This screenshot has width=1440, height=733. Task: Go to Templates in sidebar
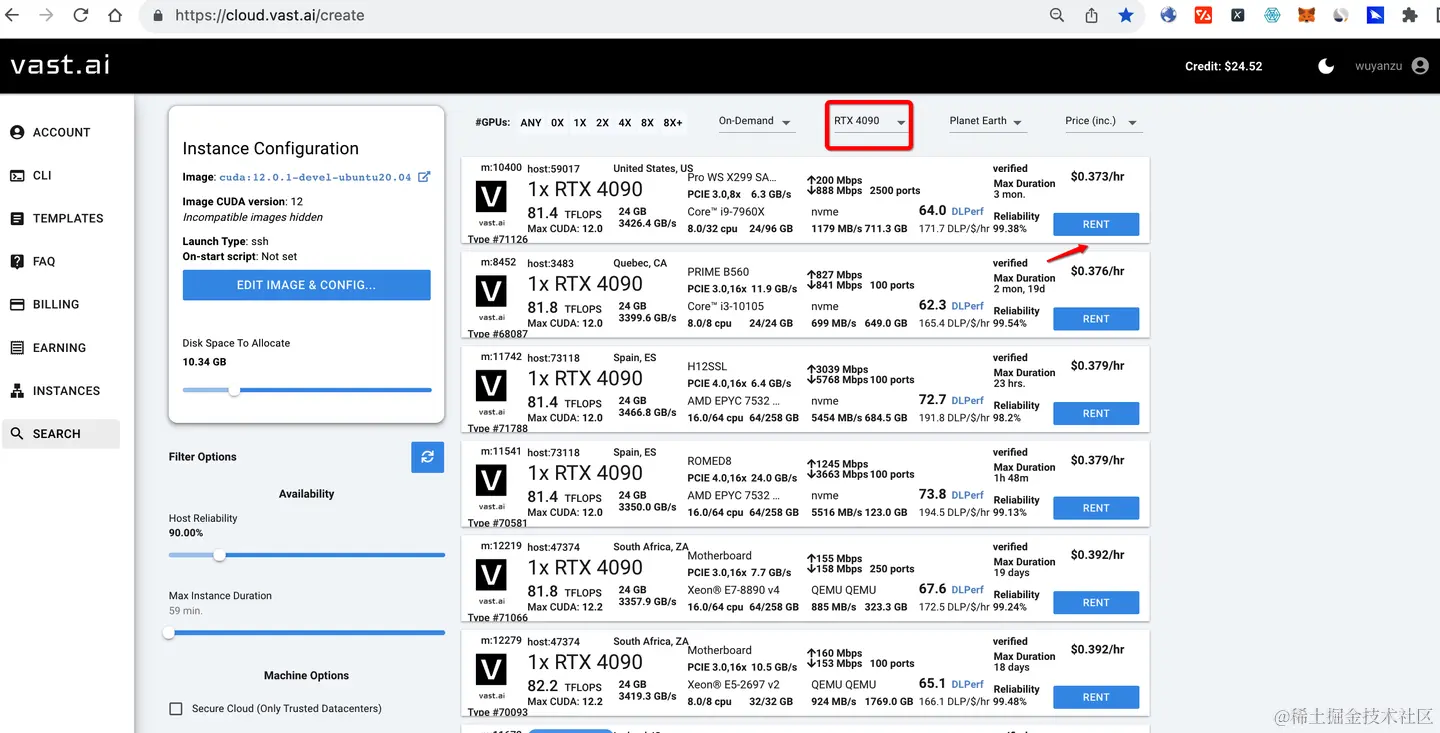pyautogui.click(x=61, y=218)
